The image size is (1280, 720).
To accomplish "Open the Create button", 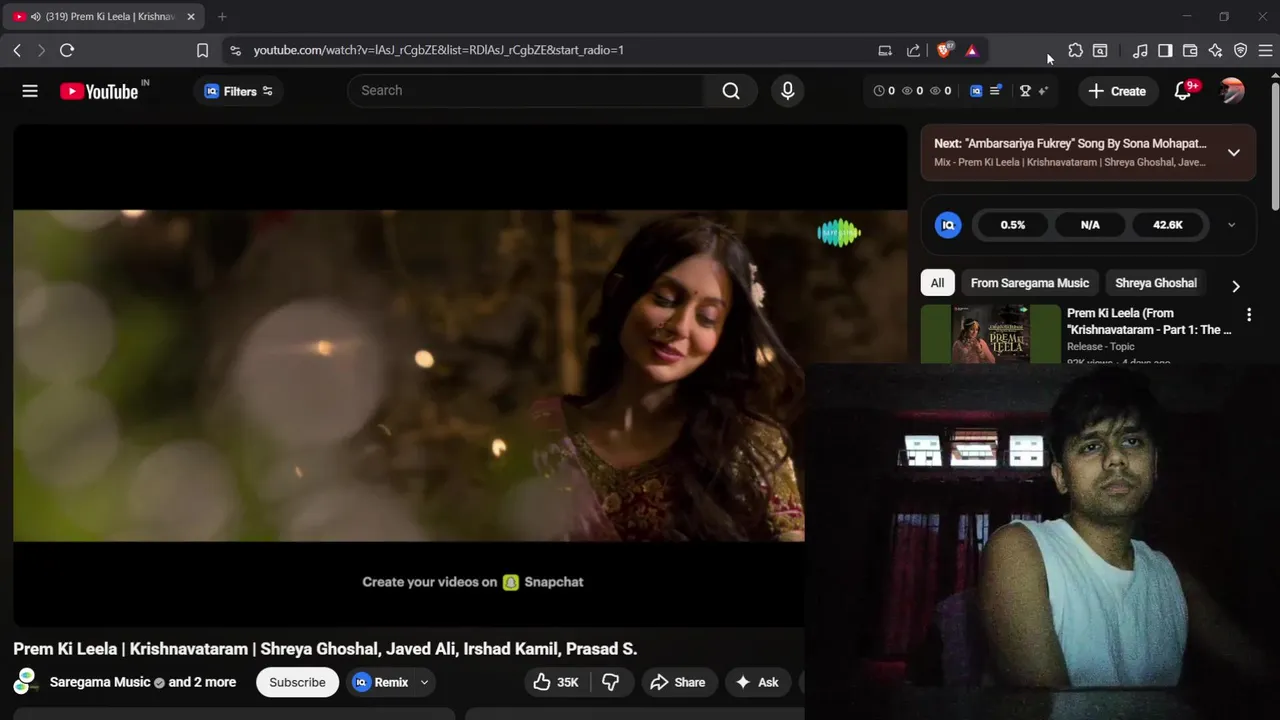I will (1117, 91).
